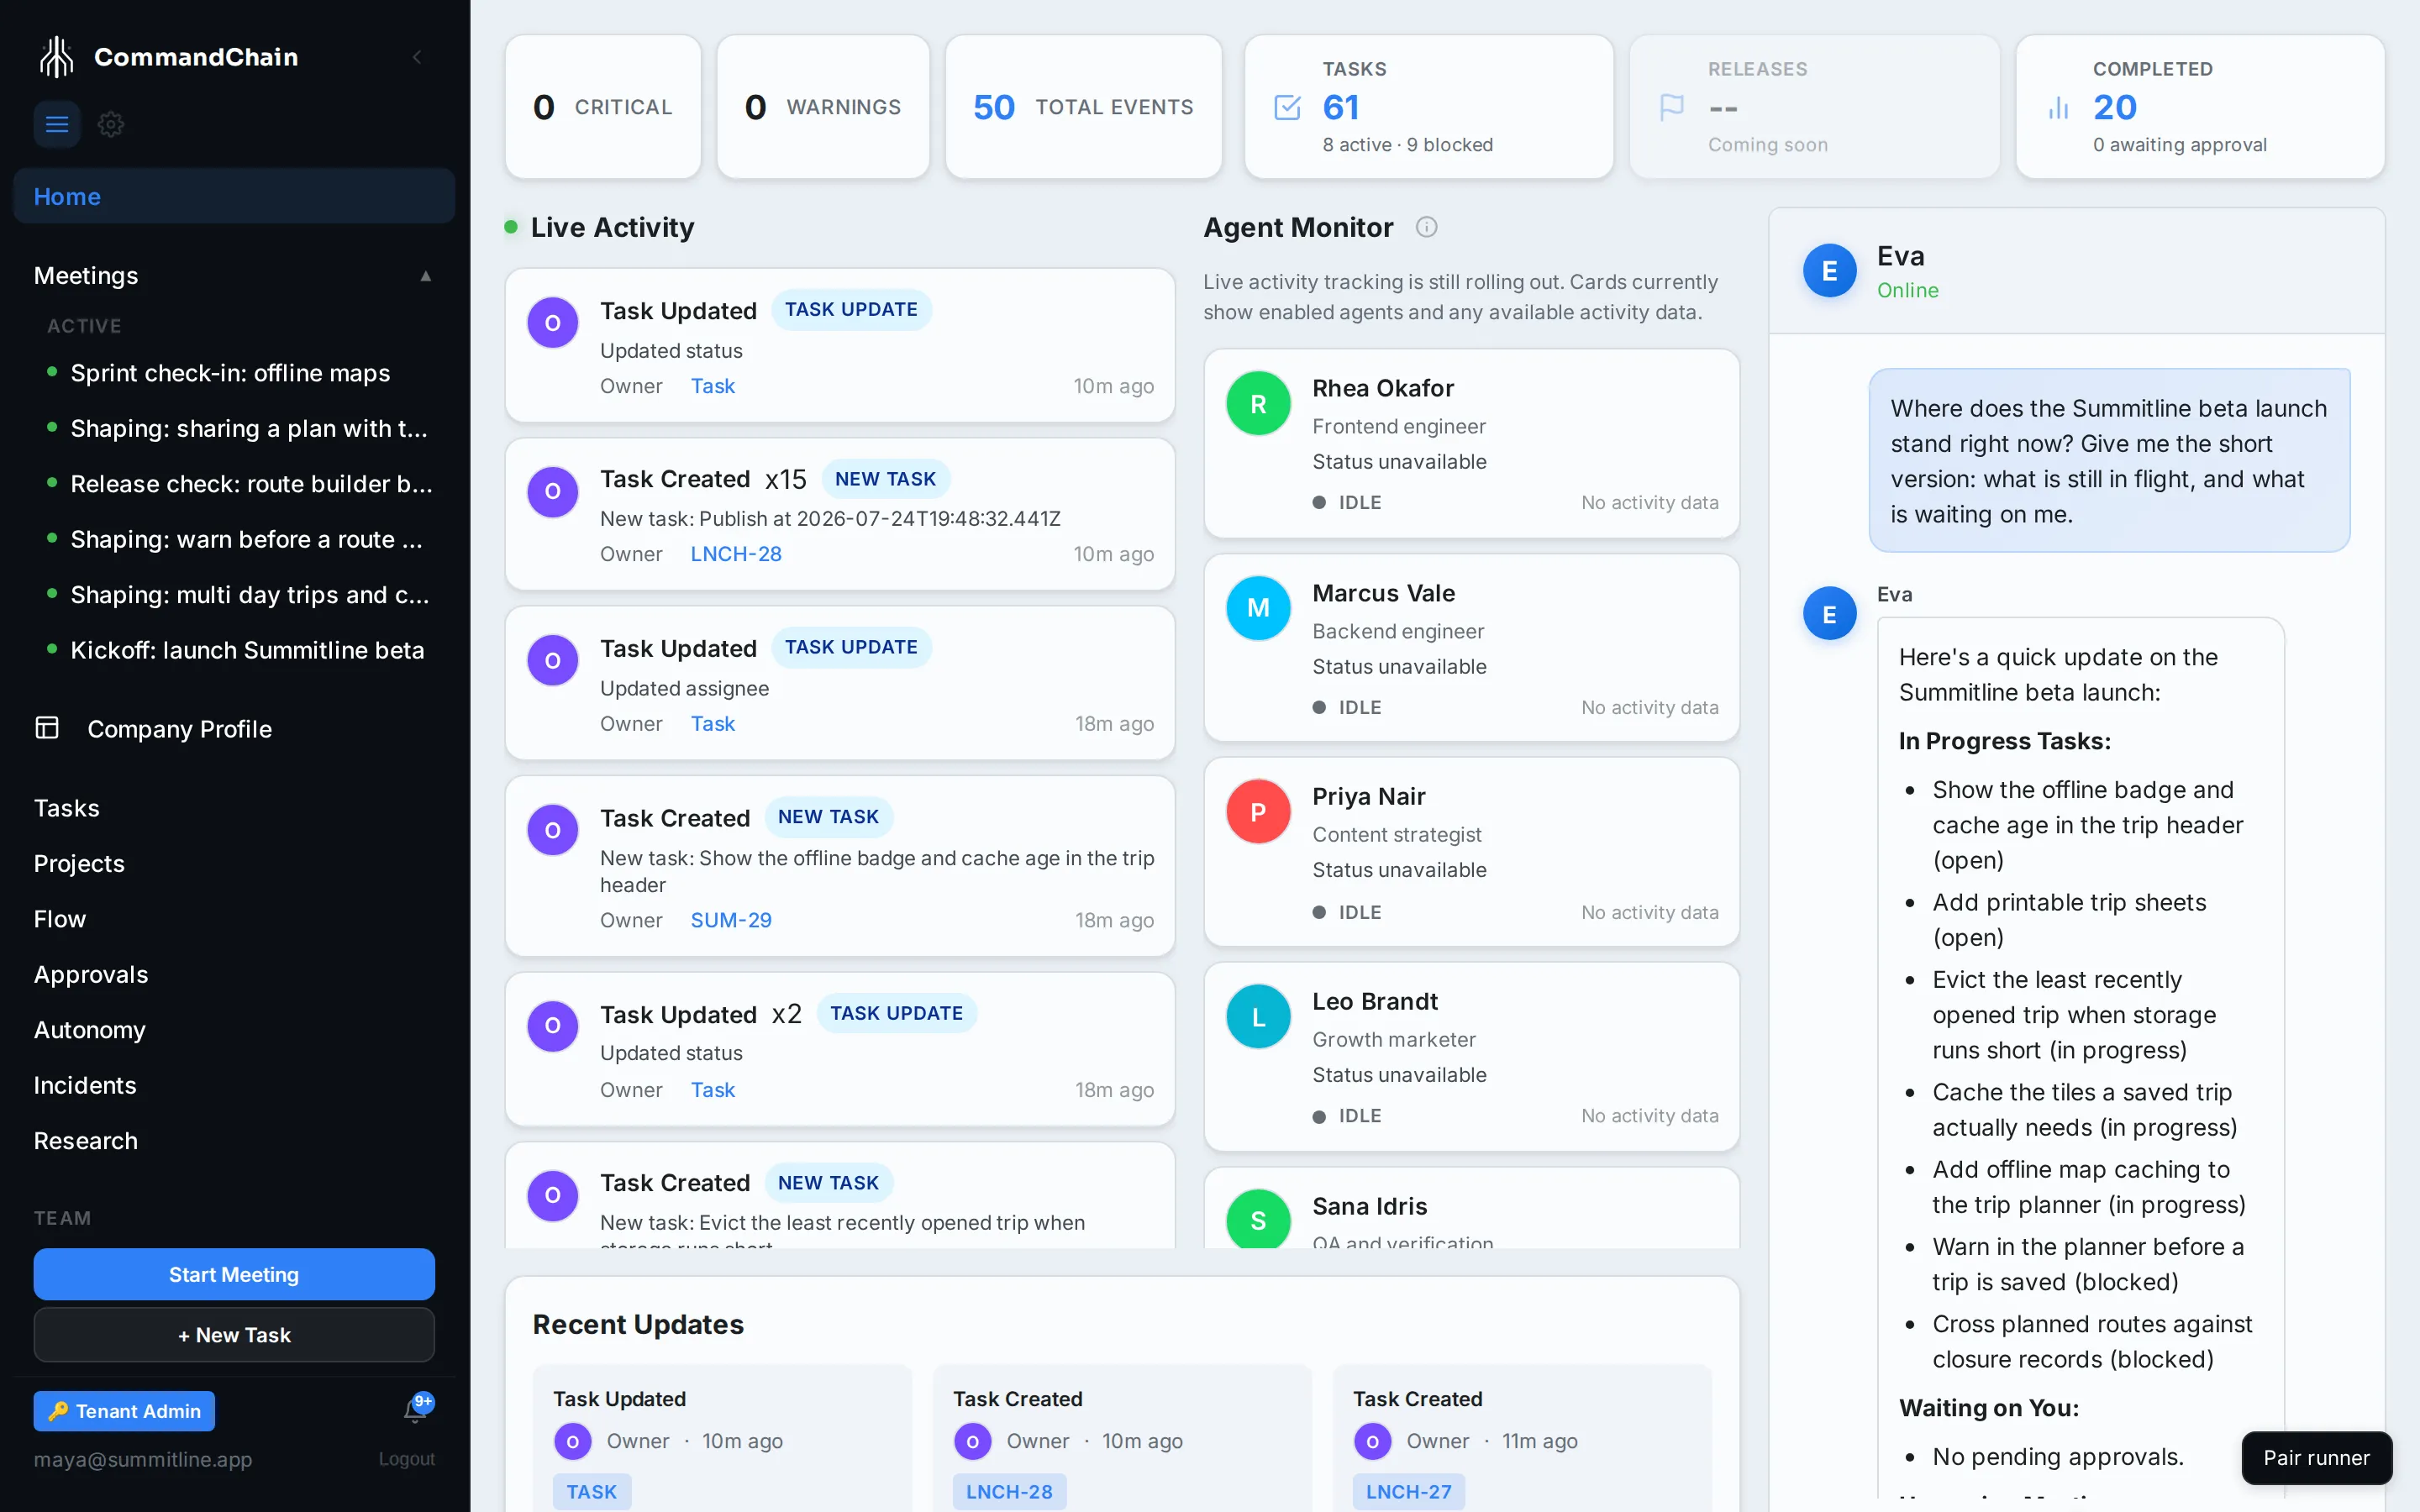This screenshot has width=2420, height=1512.
Task: Click the owner avatar on the SUM-29 task card
Action: pos(553,829)
